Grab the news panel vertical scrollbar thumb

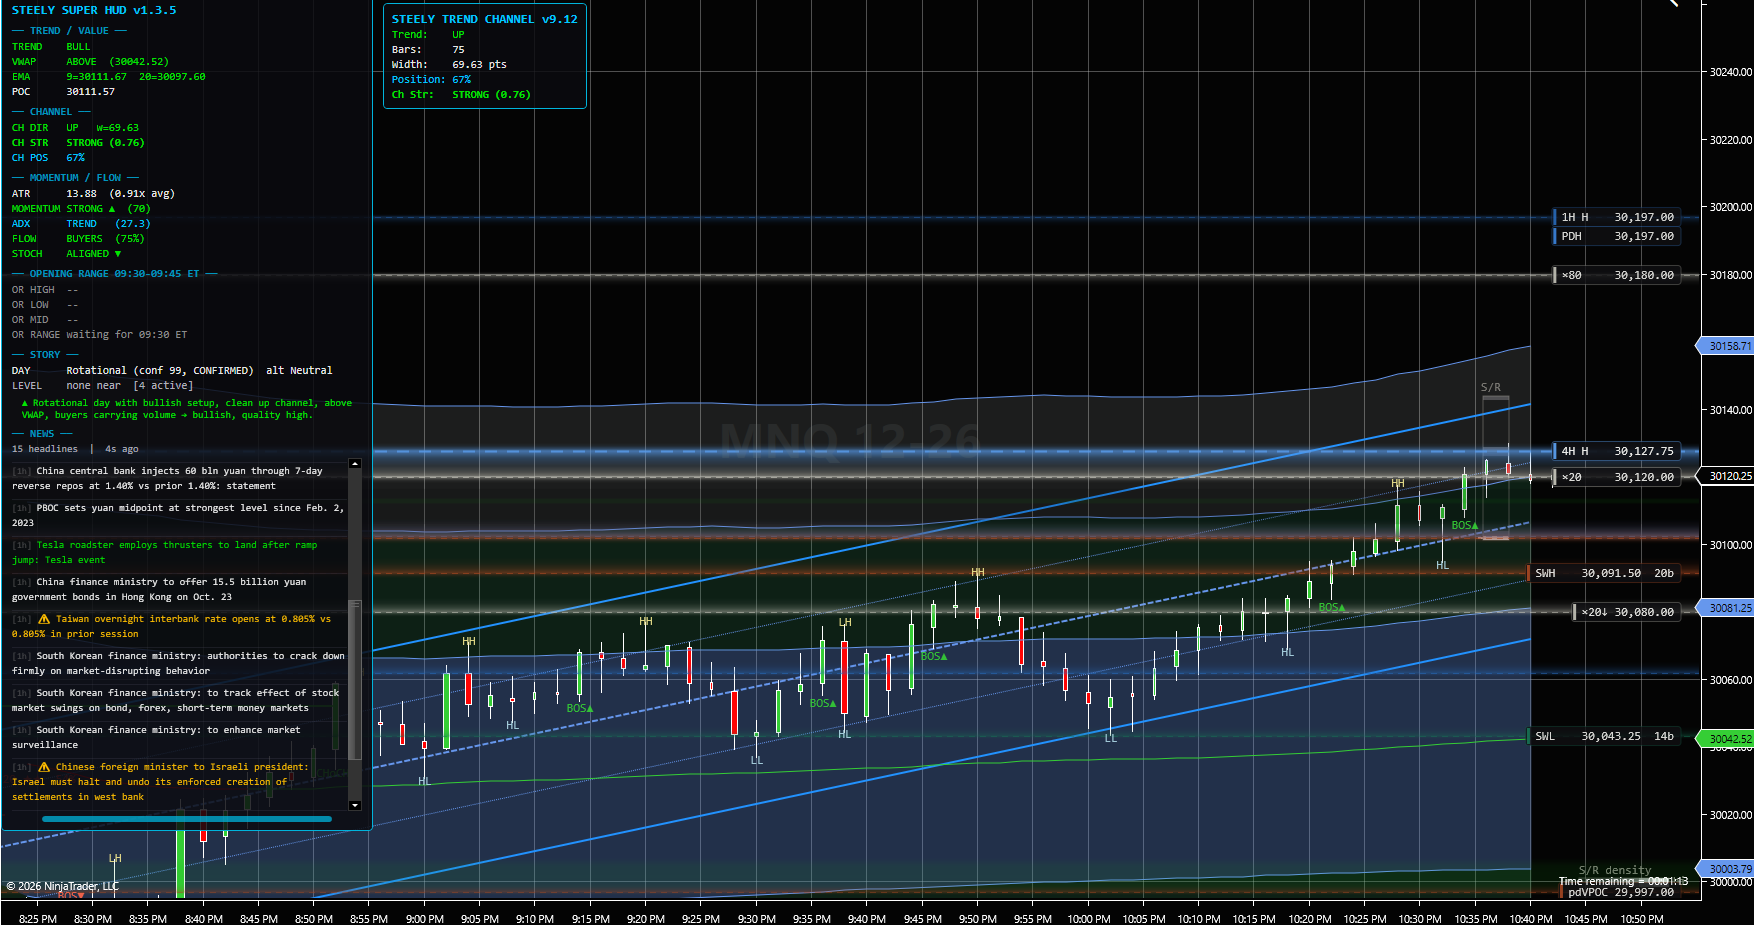click(x=355, y=680)
